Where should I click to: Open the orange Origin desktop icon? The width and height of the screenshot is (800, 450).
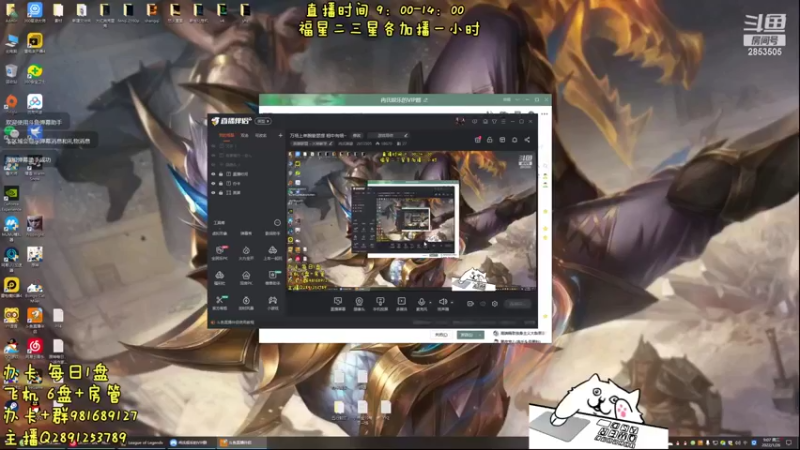coord(11,102)
